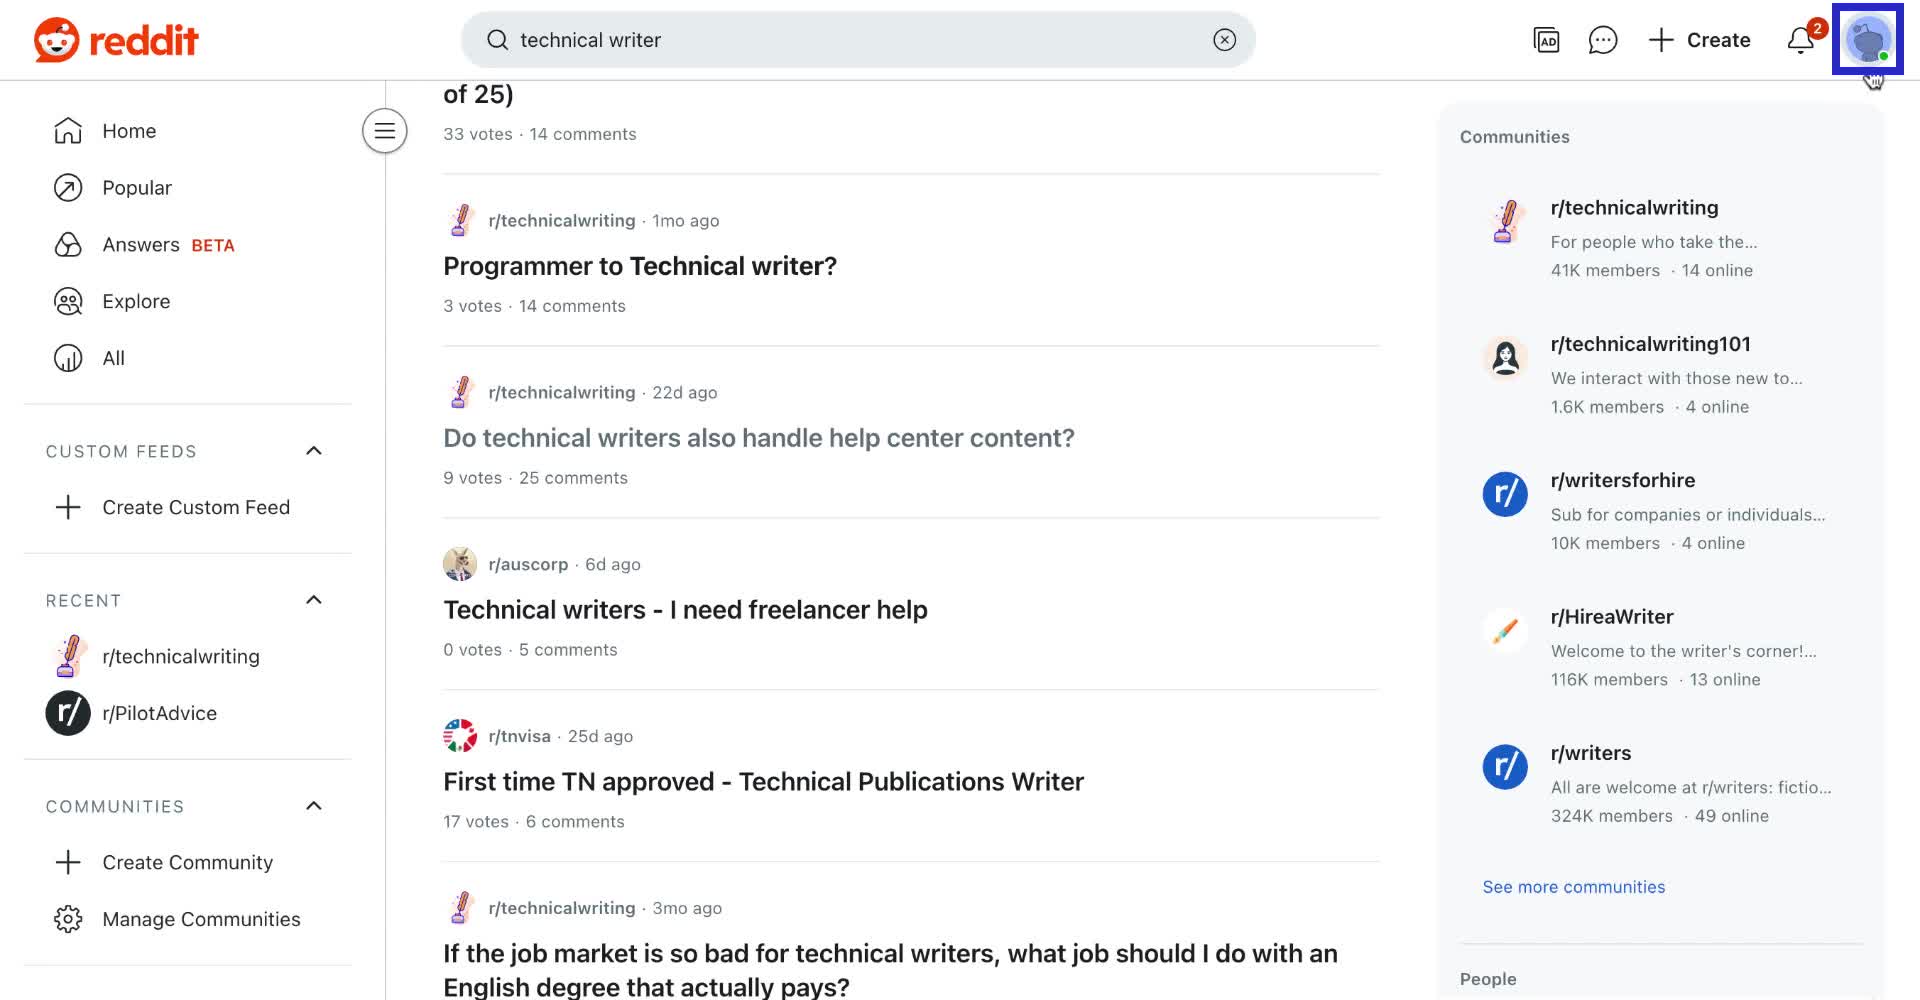
Task: Select the Explore icon in the sidebar
Action: point(67,301)
